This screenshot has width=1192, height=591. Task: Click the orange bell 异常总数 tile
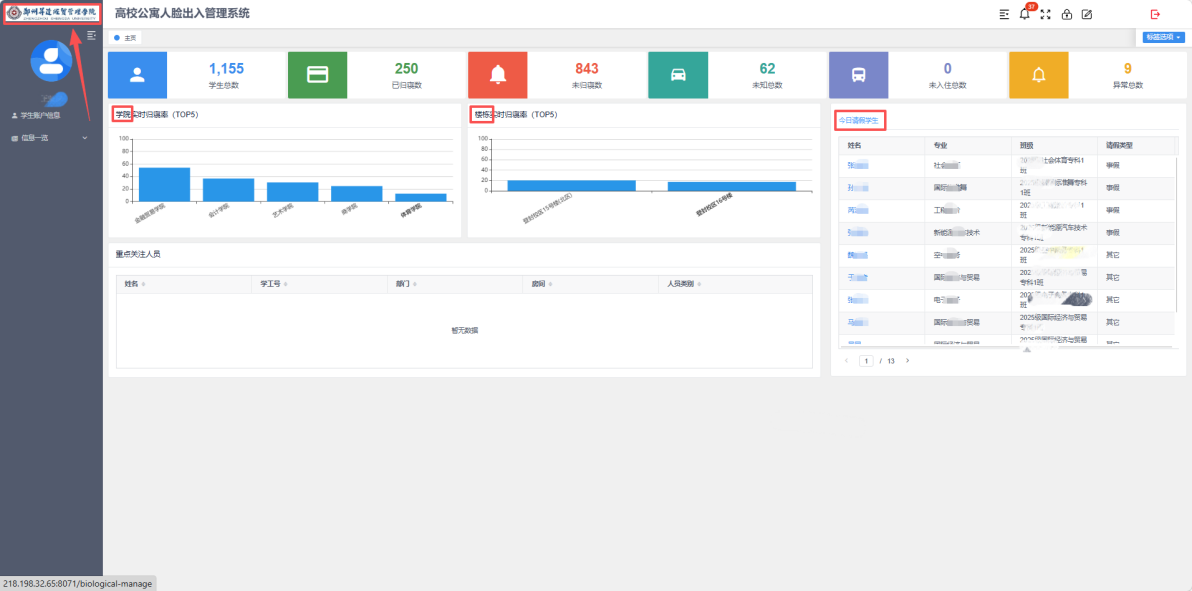click(1038, 74)
